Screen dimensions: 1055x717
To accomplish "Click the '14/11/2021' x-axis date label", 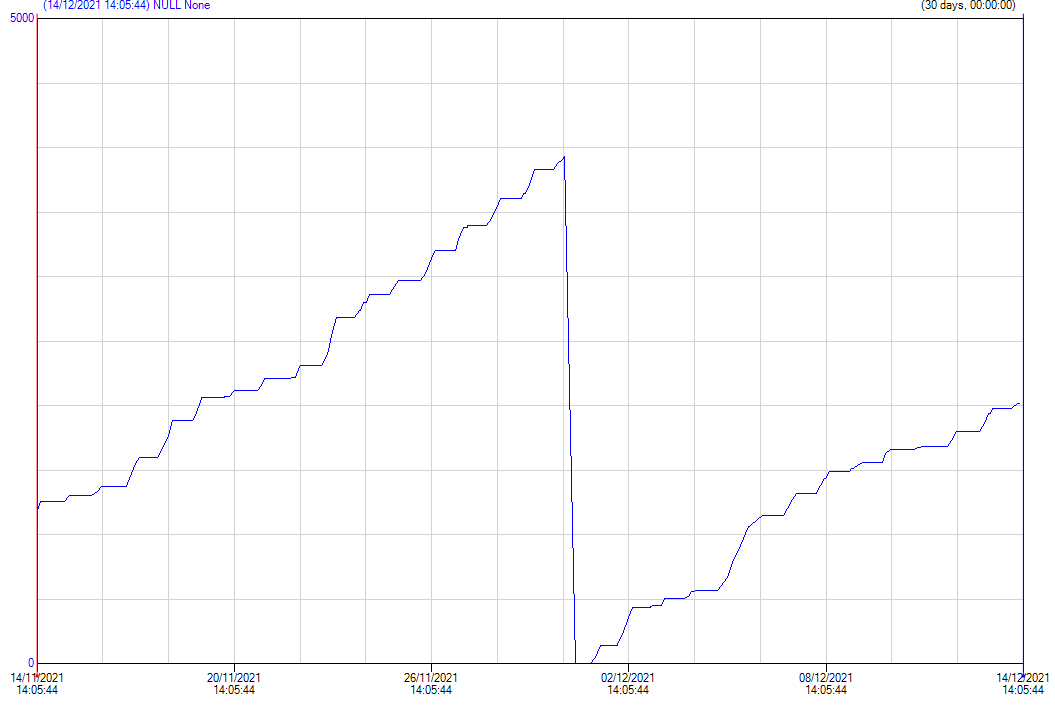I will coord(37,677).
